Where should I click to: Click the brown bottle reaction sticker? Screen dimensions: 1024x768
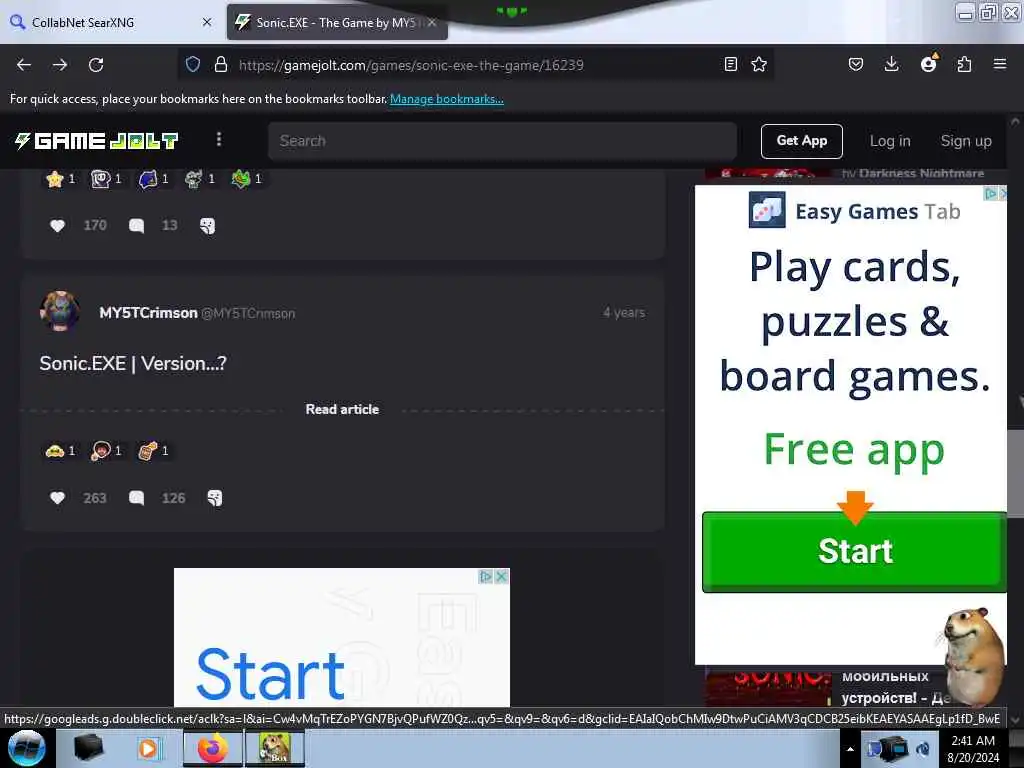point(148,451)
